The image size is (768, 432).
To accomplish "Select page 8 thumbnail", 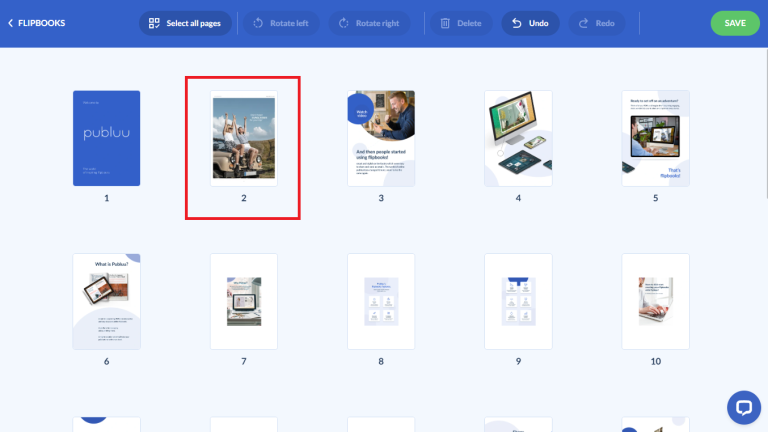I will (381, 301).
